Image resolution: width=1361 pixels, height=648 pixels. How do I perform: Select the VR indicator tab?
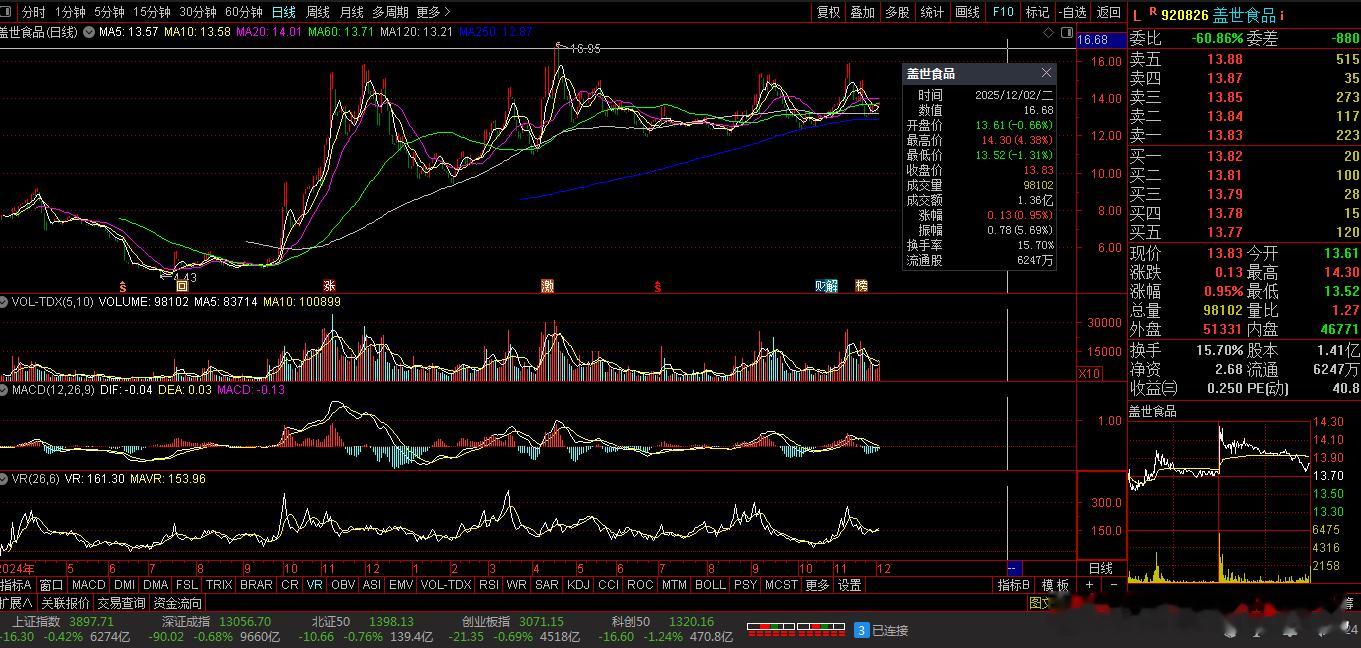315,585
